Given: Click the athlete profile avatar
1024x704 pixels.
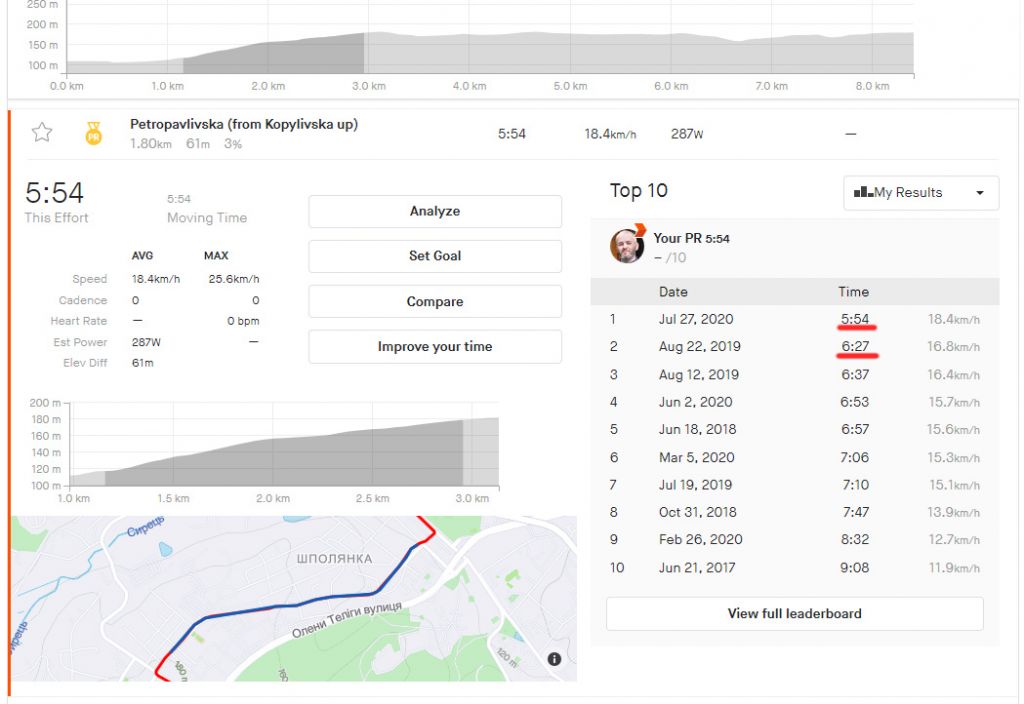Looking at the screenshot, I should coord(627,246).
